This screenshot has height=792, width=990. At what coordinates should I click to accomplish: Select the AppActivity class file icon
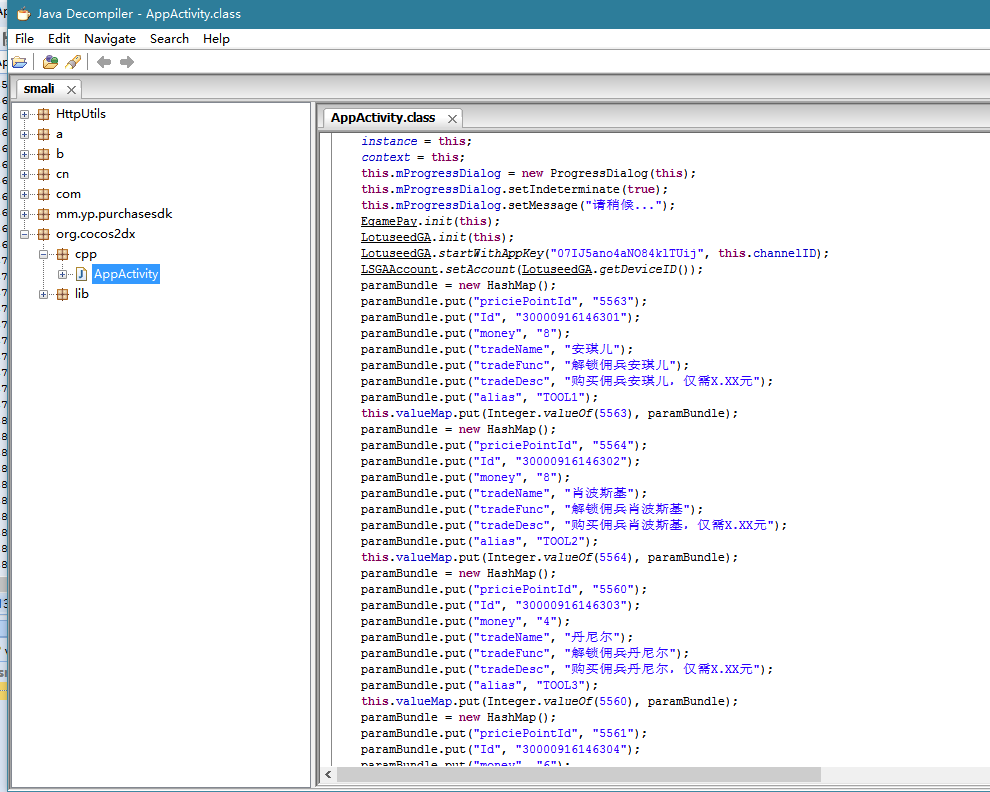coord(81,274)
